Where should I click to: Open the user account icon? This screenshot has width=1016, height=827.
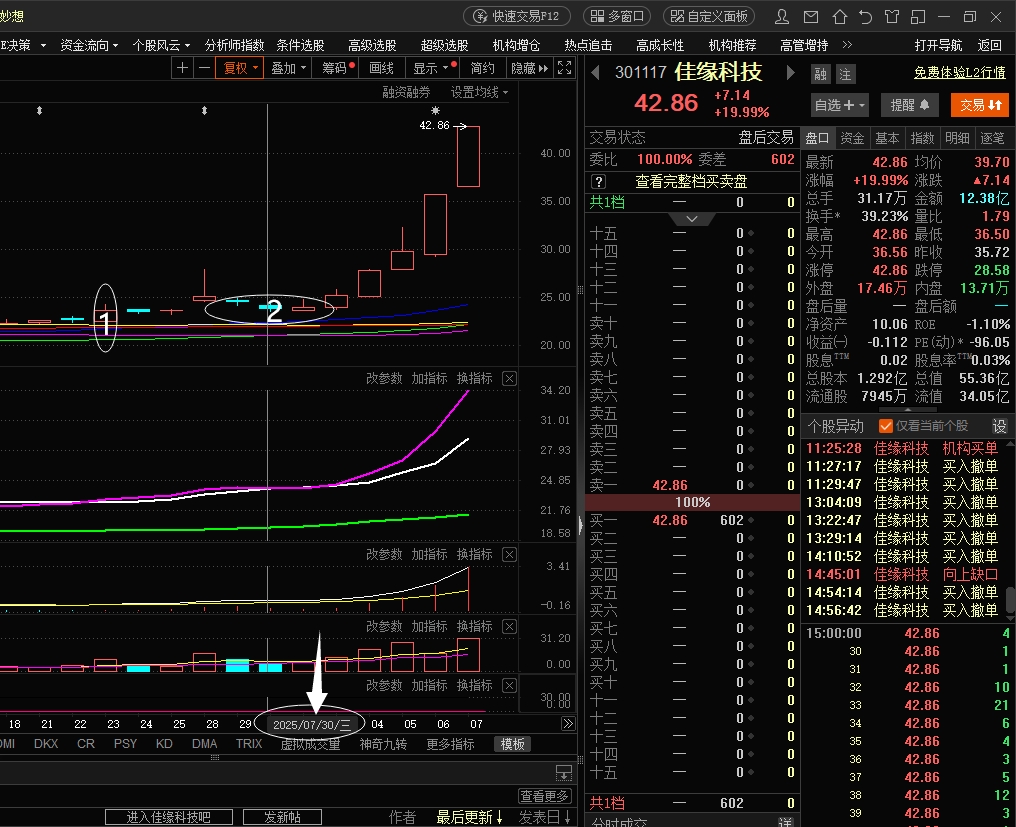[782, 17]
